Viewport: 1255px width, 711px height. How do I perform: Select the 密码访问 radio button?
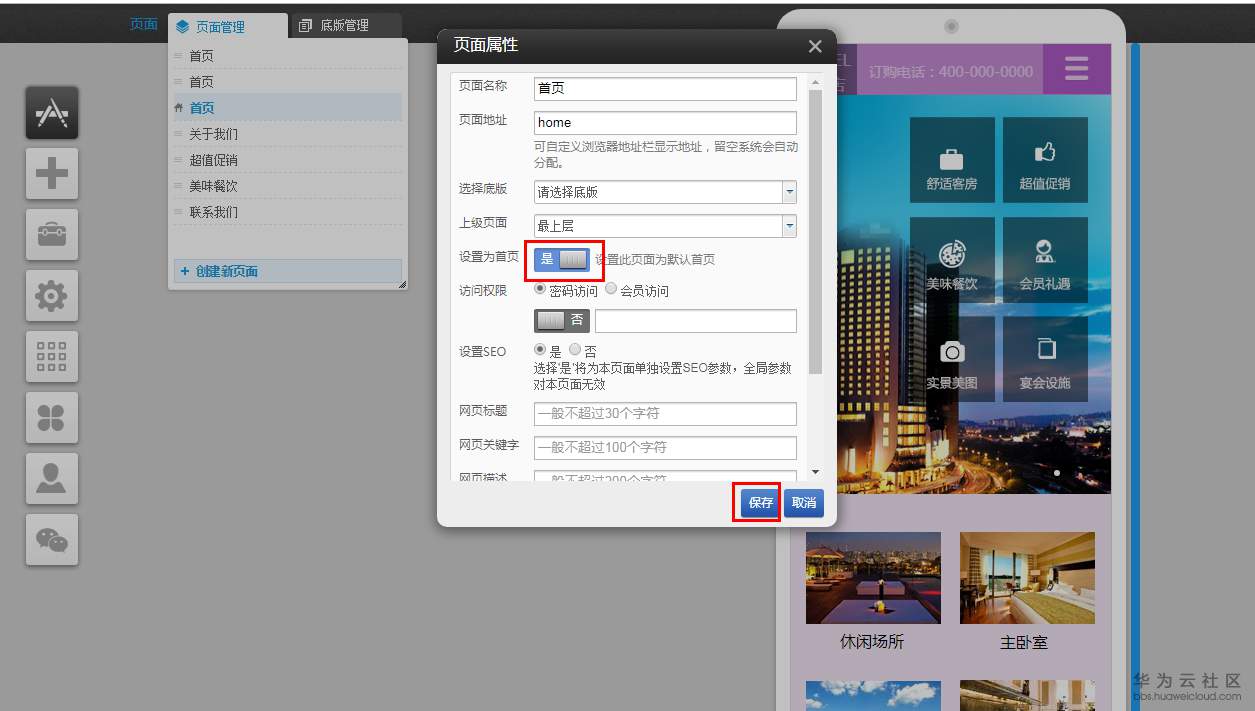(541, 289)
